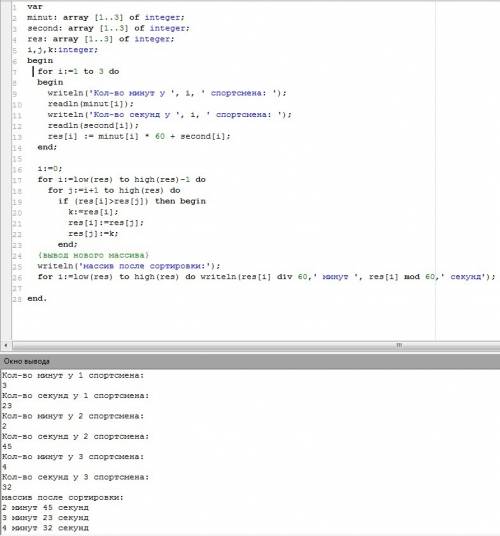The width and height of the screenshot is (500, 536).
Task: Click the final 'end.' statement
Action: click(x=37, y=298)
